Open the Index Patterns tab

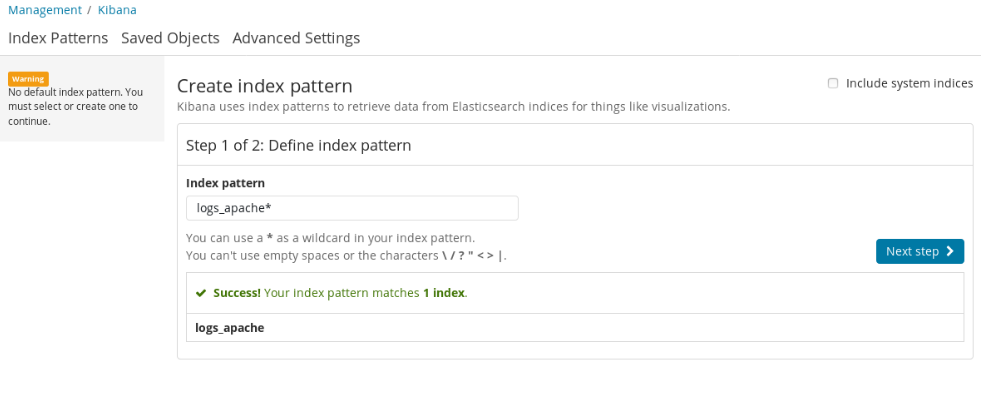tap(58, 38)
